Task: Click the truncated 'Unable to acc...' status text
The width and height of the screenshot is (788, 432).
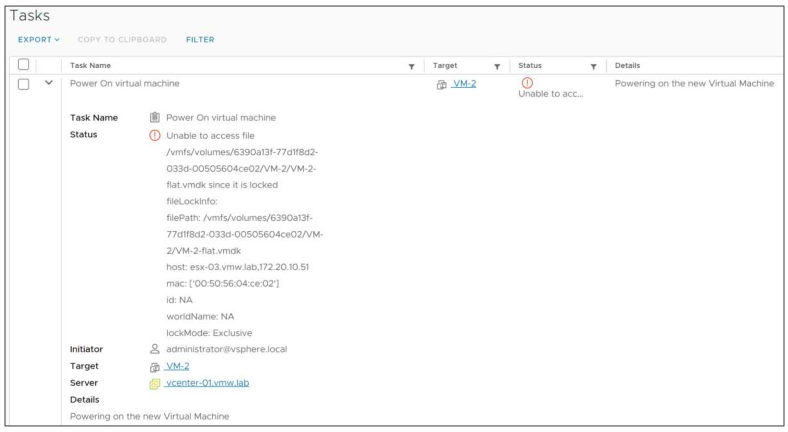Action: click(551, 94)
